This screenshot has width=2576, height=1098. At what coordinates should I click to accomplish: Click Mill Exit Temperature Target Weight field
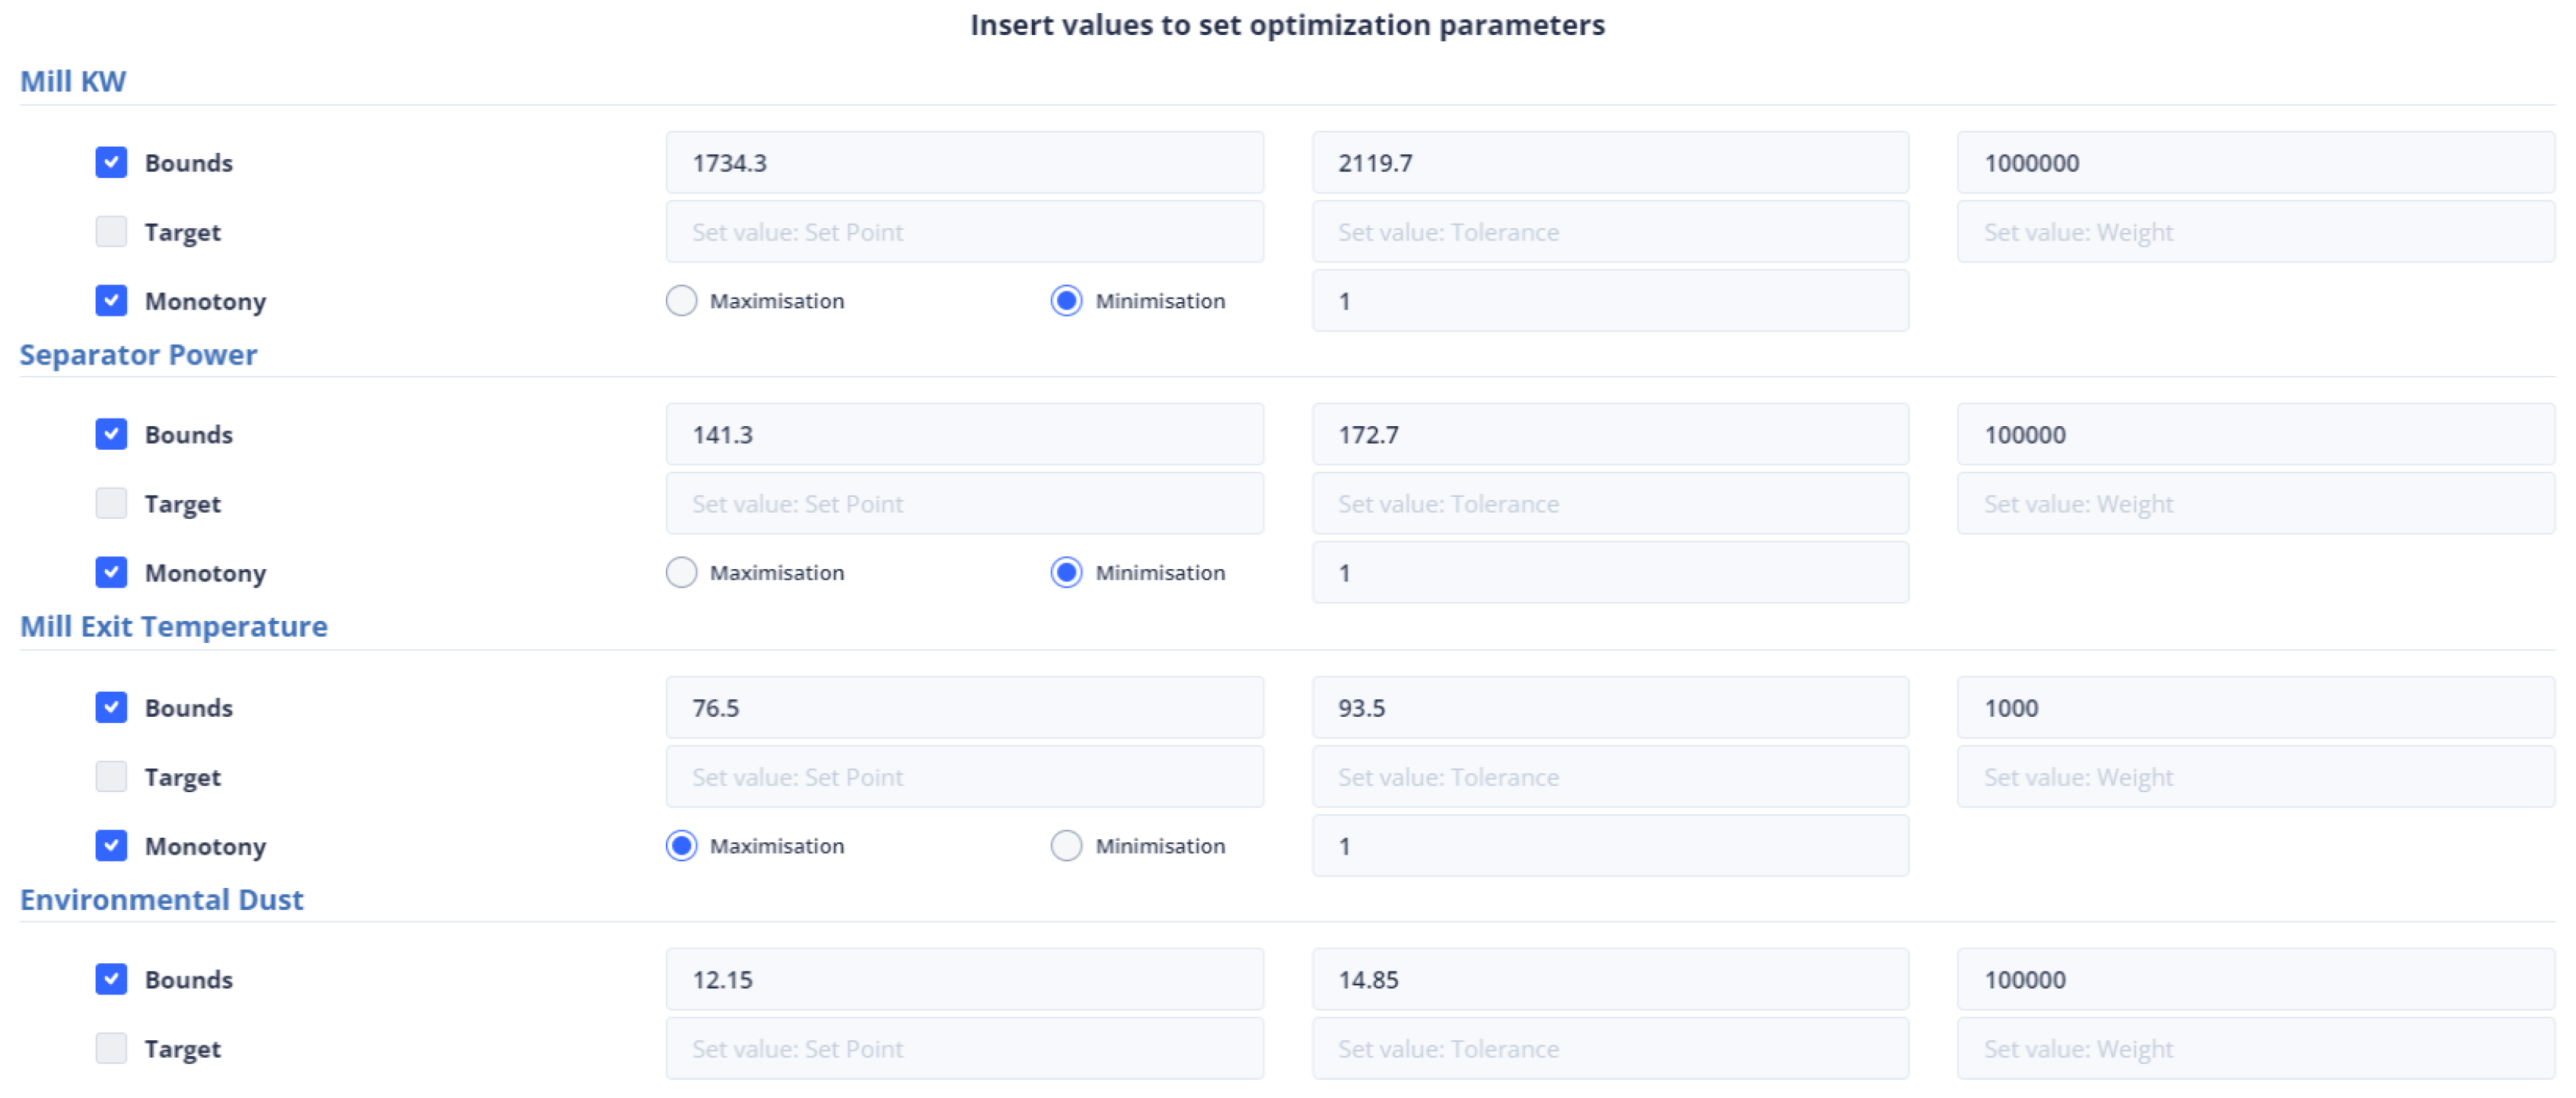click(x=2255, y=776)
